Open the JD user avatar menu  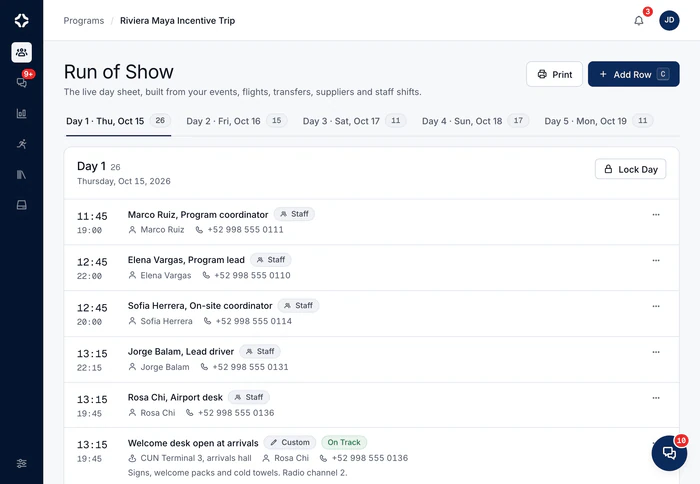click(669, 21)
